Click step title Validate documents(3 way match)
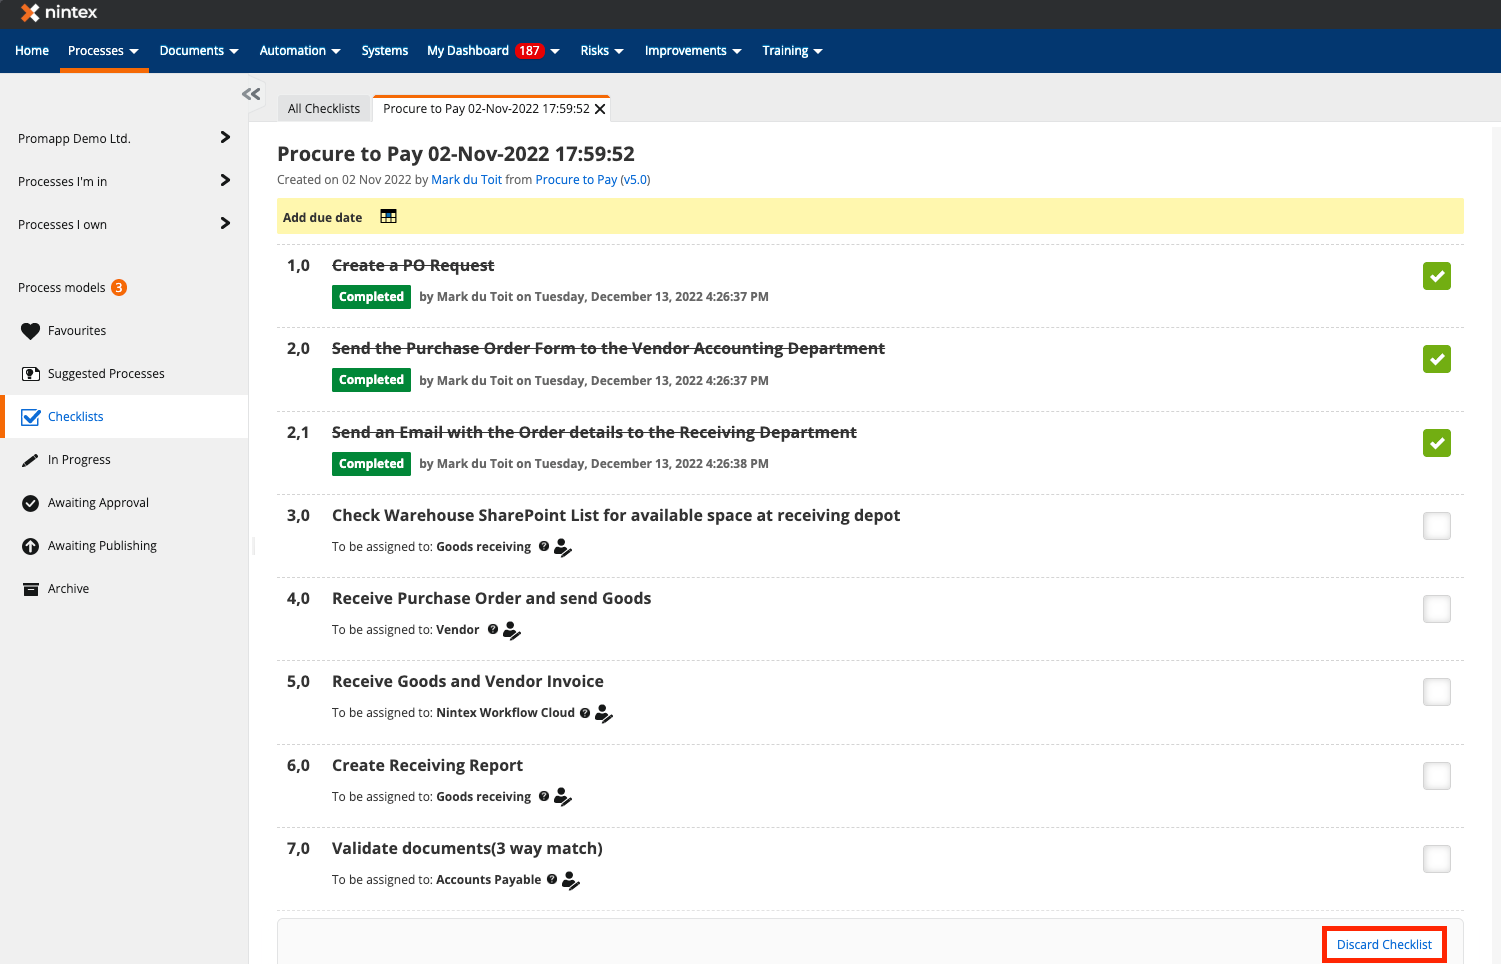Image resolution: width=1501 pixels, height=964 pixels. (x=467, y=849)
